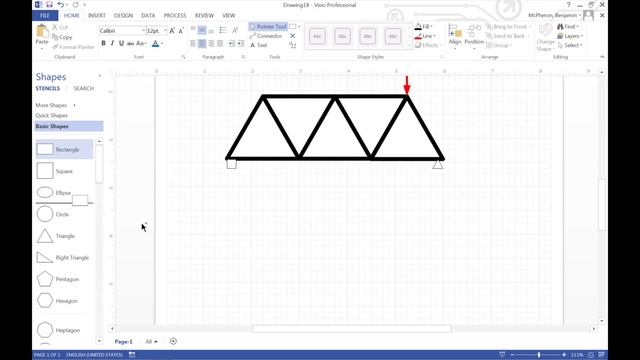The width and height of the screenshot is (640, 360).
Task: Toggle Align Left text option
Action: 193,43
